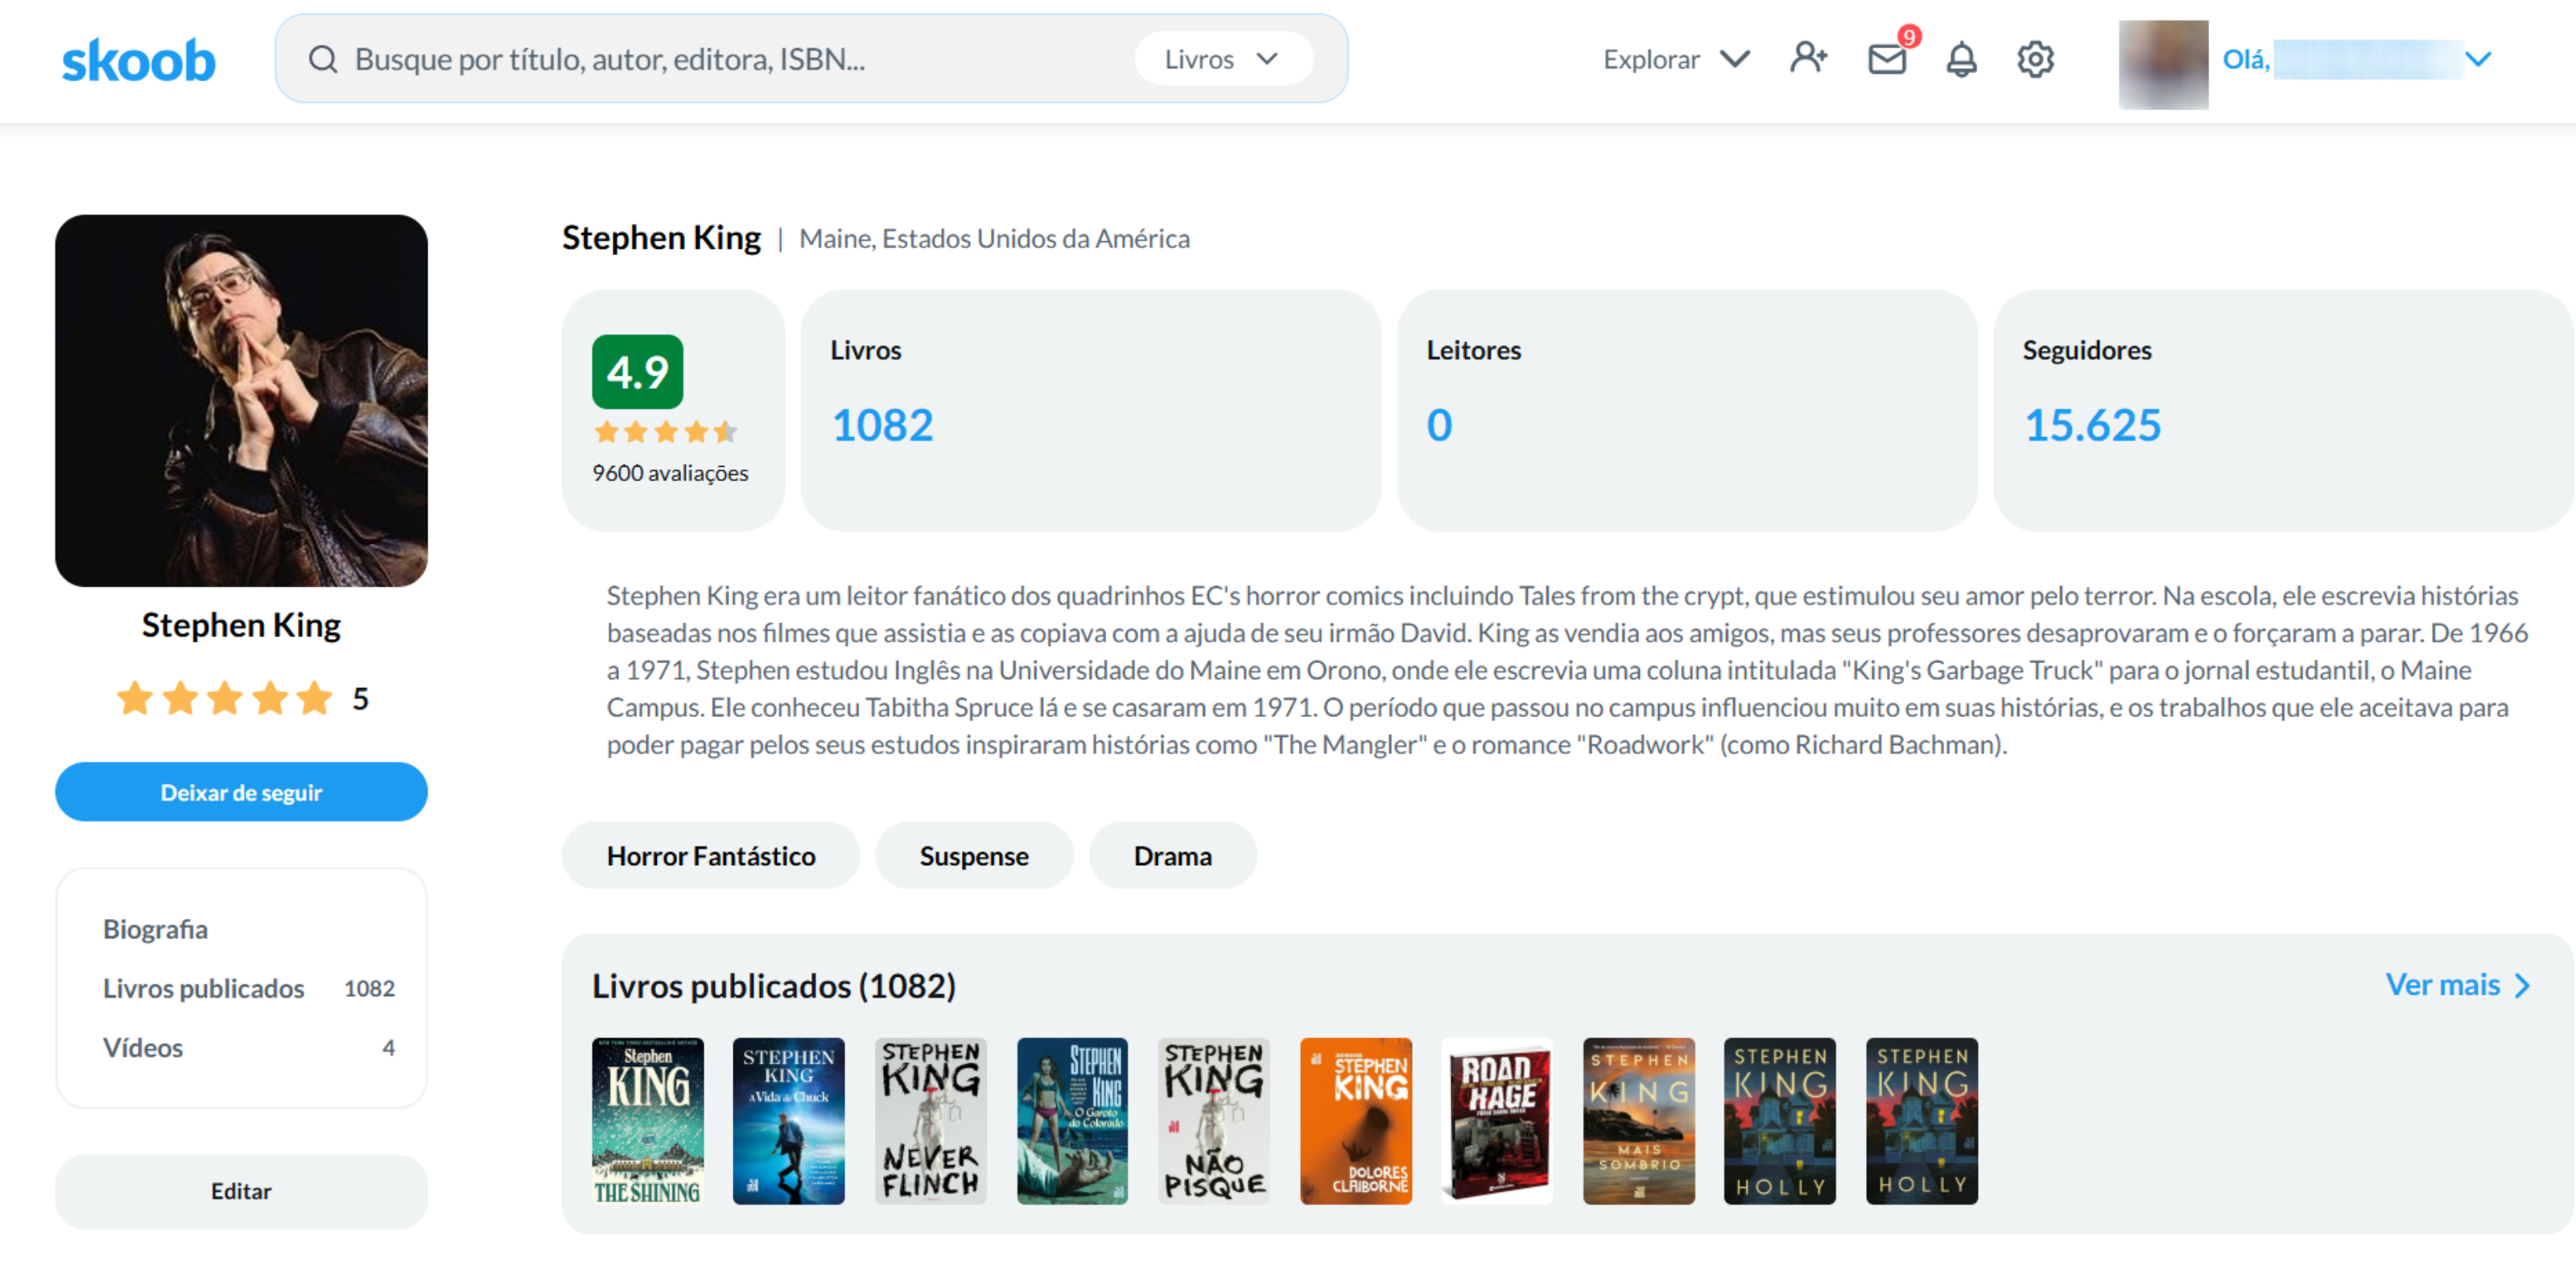Open the settings gear icon

point(2035,60)
